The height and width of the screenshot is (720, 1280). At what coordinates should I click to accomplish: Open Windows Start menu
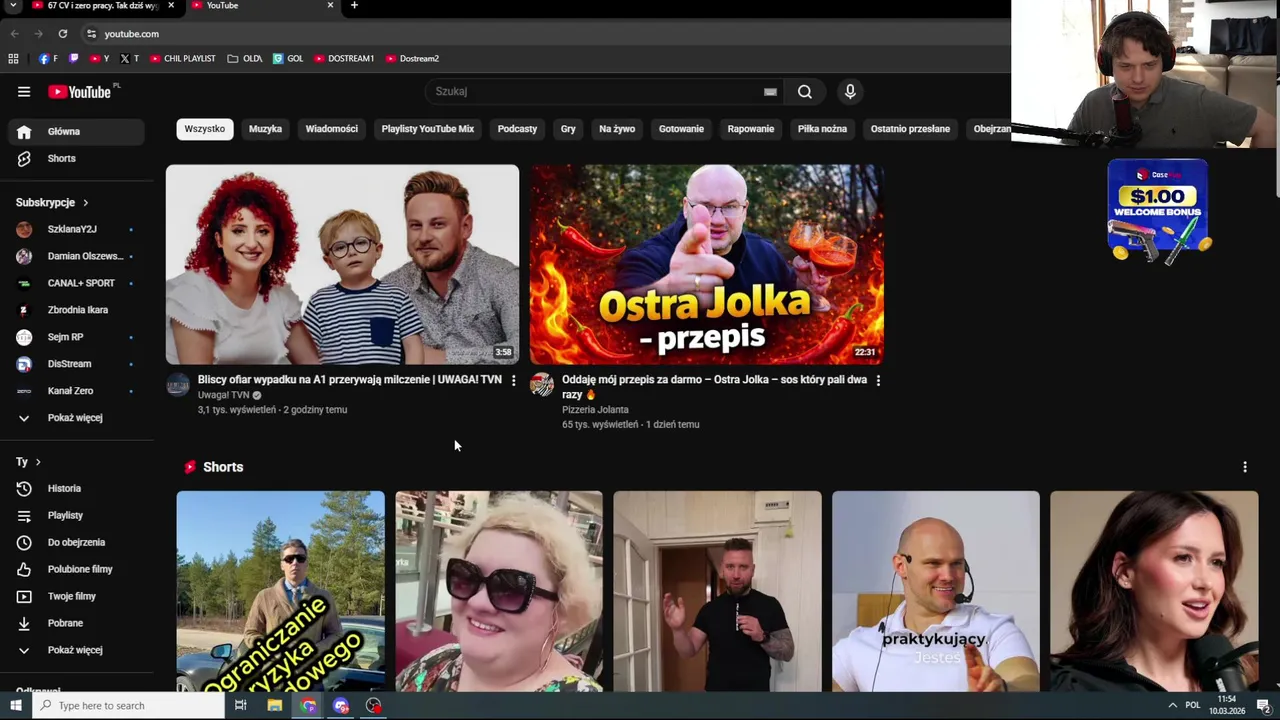[15, 706]
